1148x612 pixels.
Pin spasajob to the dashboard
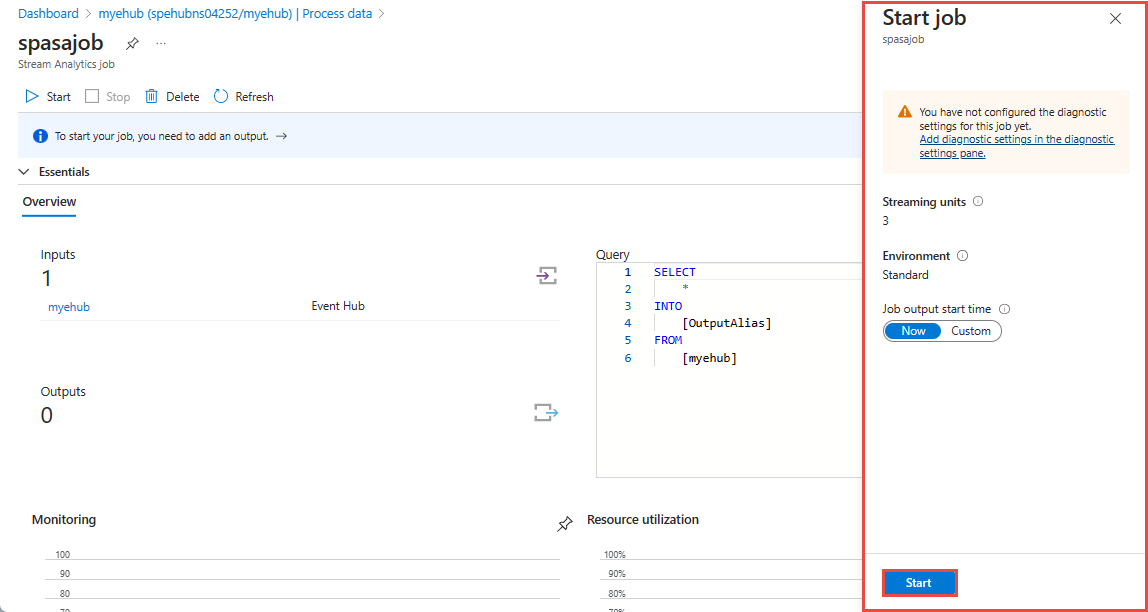point(131,43)
